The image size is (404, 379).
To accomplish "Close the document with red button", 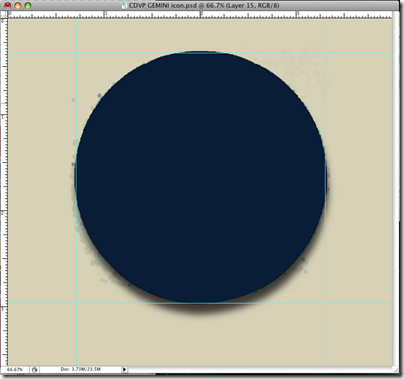I will (x=7, y=5).
